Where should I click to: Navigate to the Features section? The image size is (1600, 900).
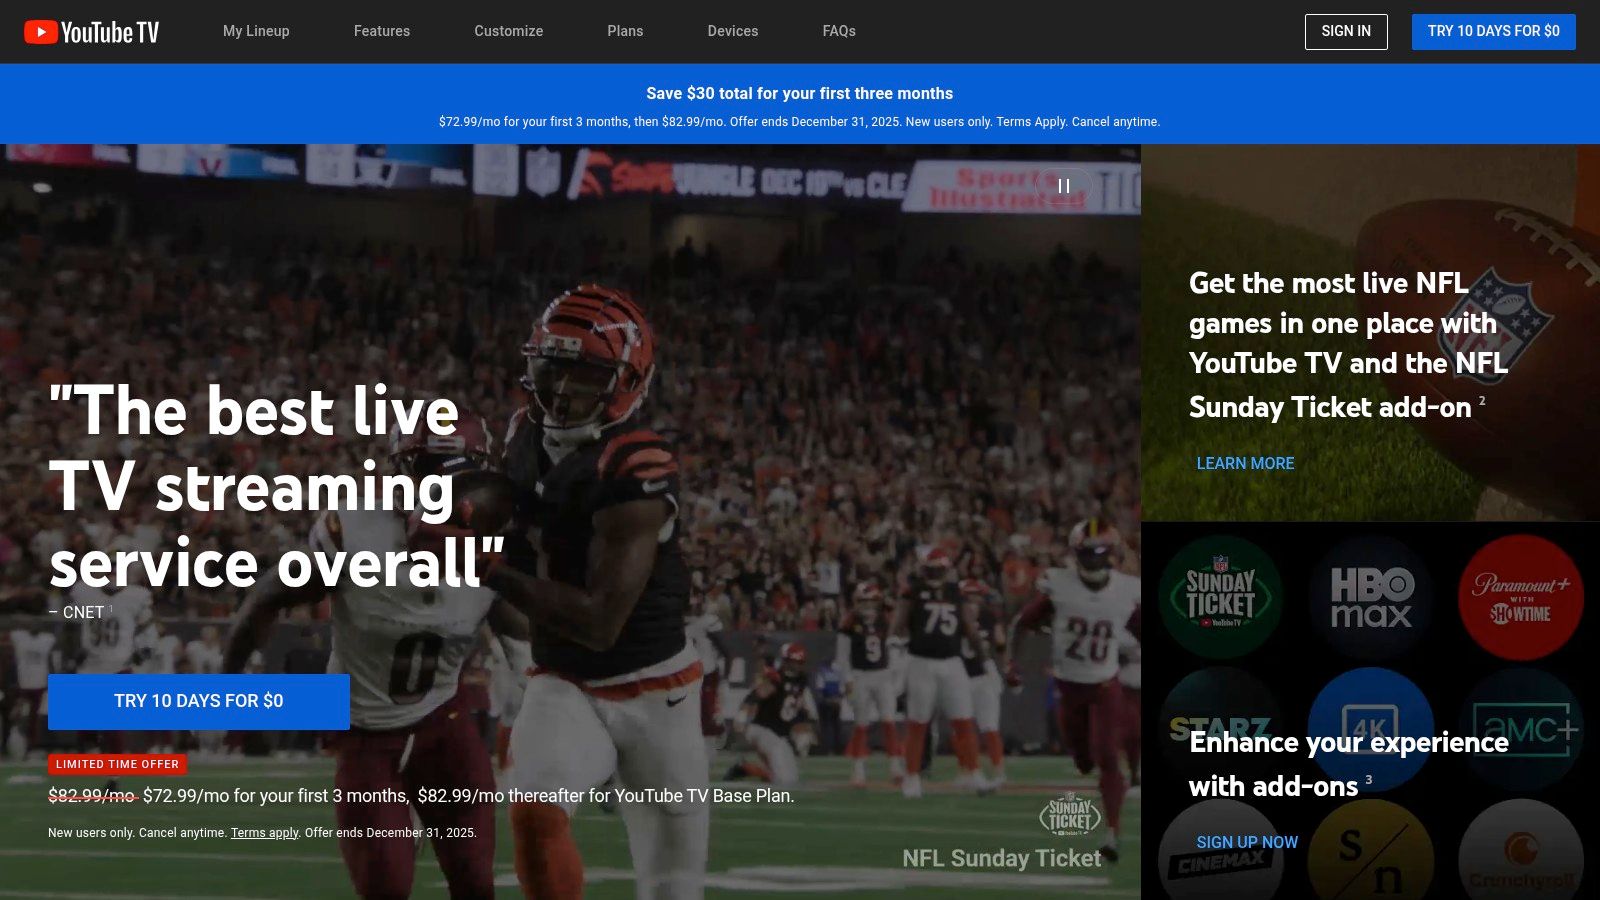(x=381, y=31)
